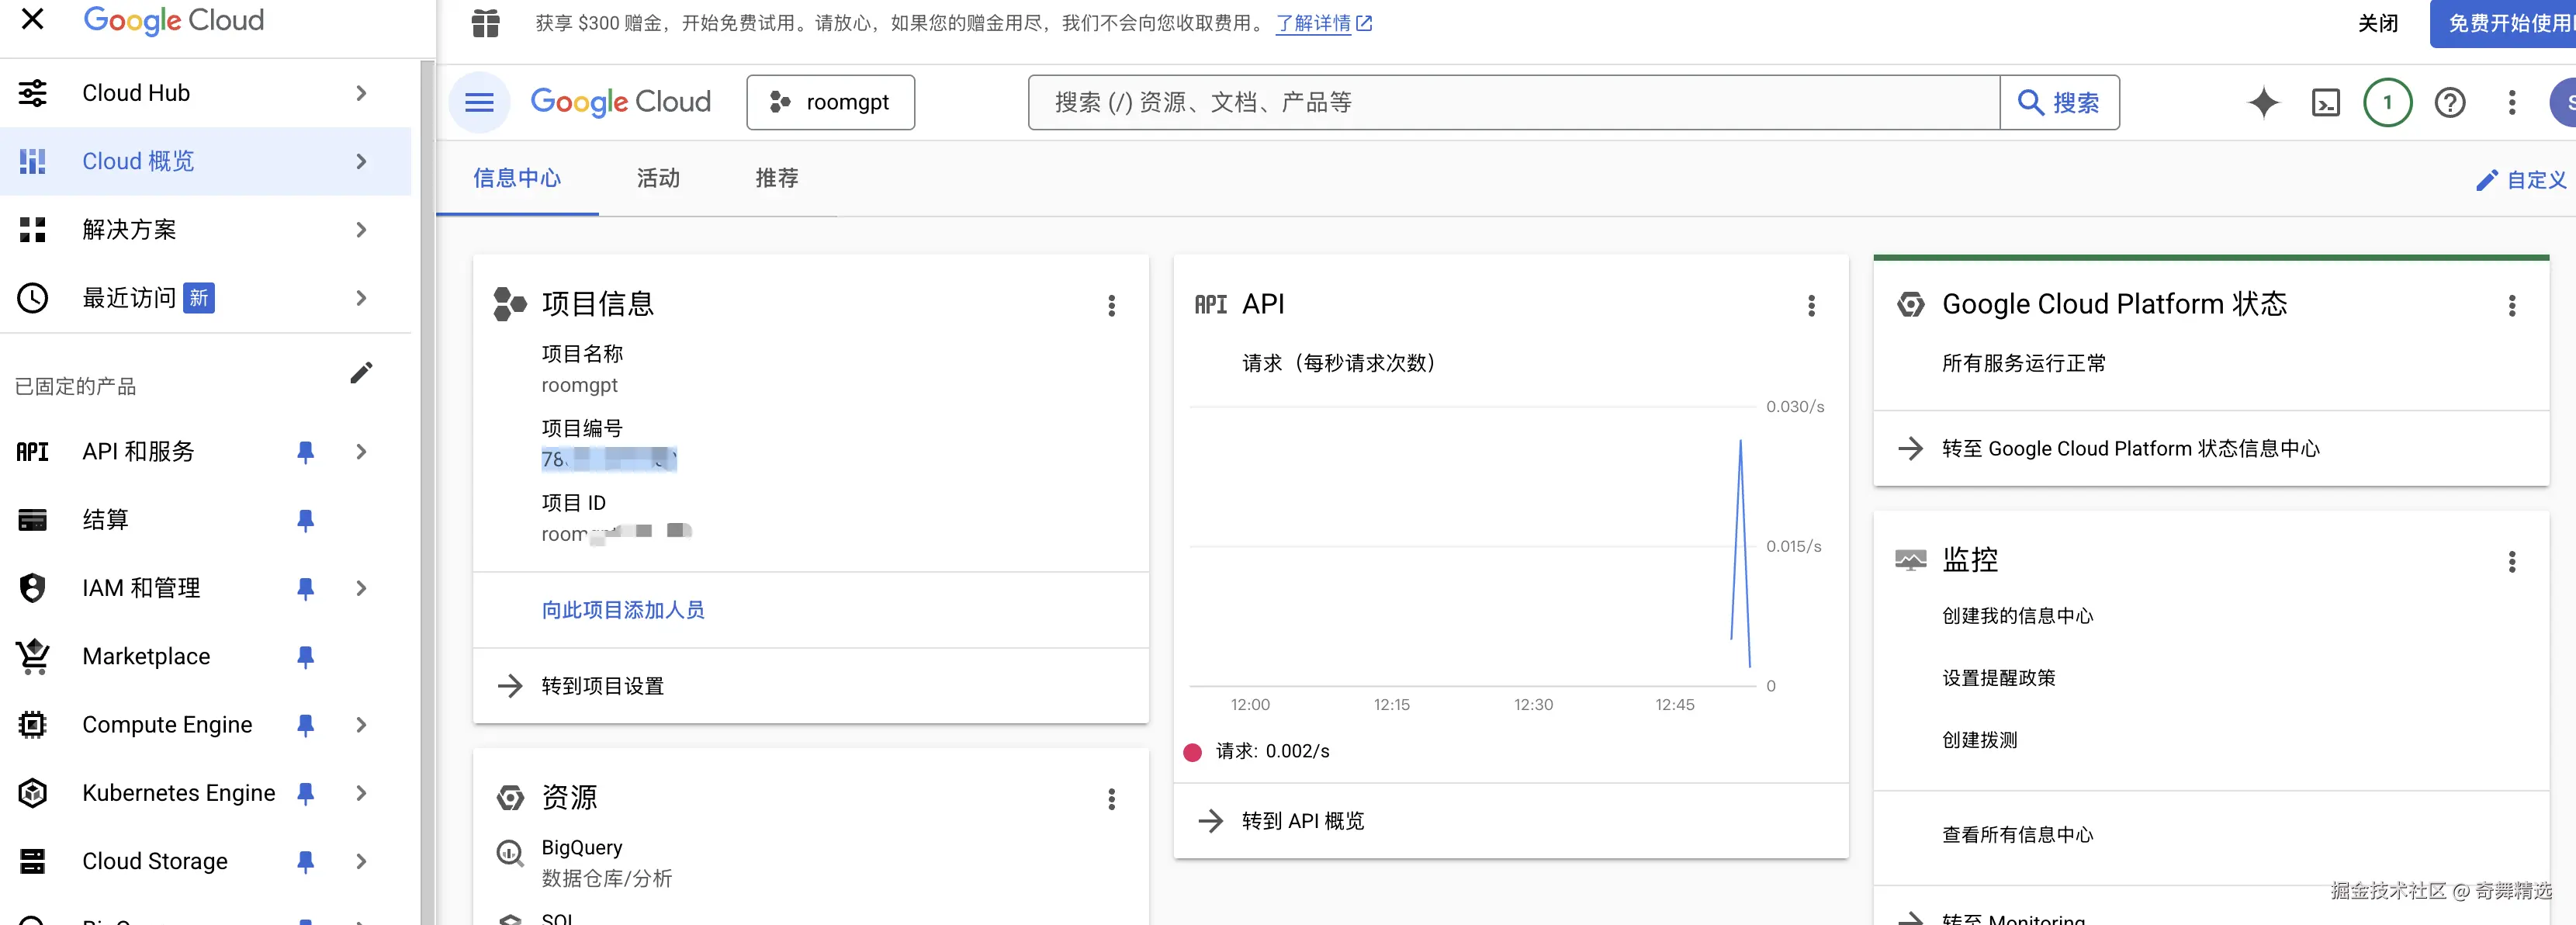This screenshot has height=925, width=2576.
Task: Activate Cloud Shell terminal icon
Action: pos(2325,102)
